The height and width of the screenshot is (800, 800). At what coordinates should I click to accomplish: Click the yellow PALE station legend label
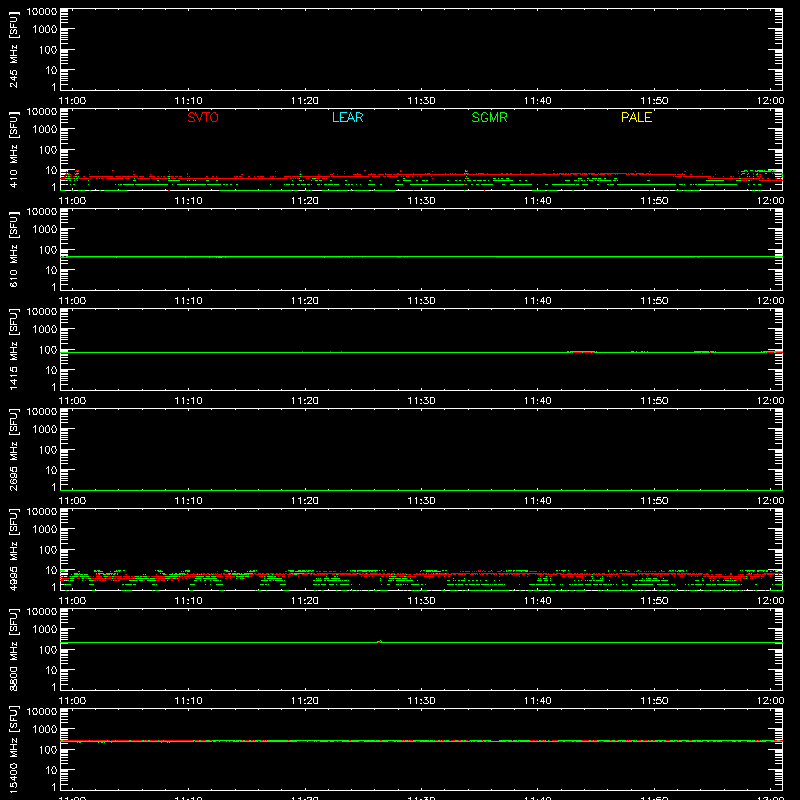coord(636,117)
